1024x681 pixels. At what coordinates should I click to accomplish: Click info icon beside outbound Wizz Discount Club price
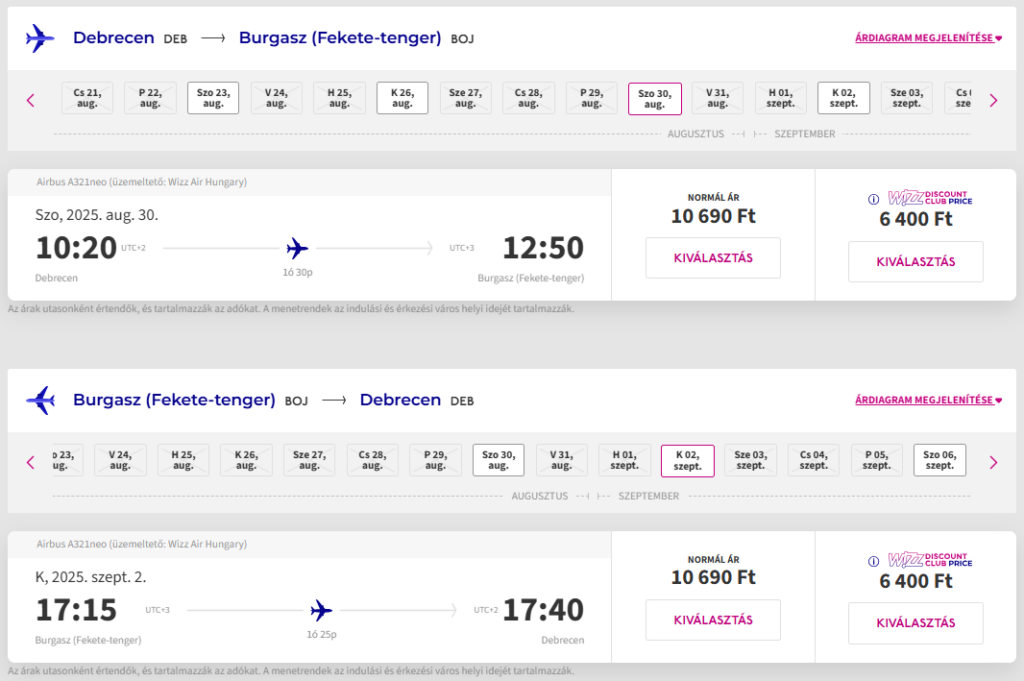pos(875,199)
